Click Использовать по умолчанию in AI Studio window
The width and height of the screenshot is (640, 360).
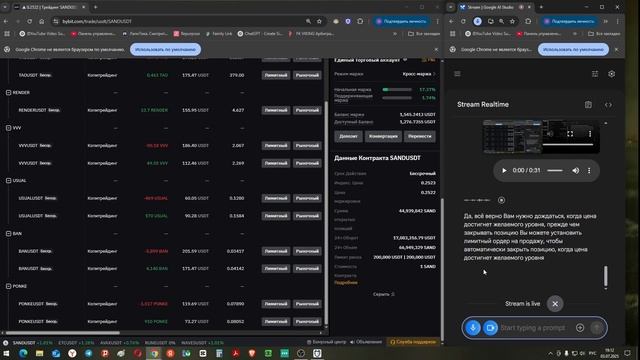coord(573,49)
